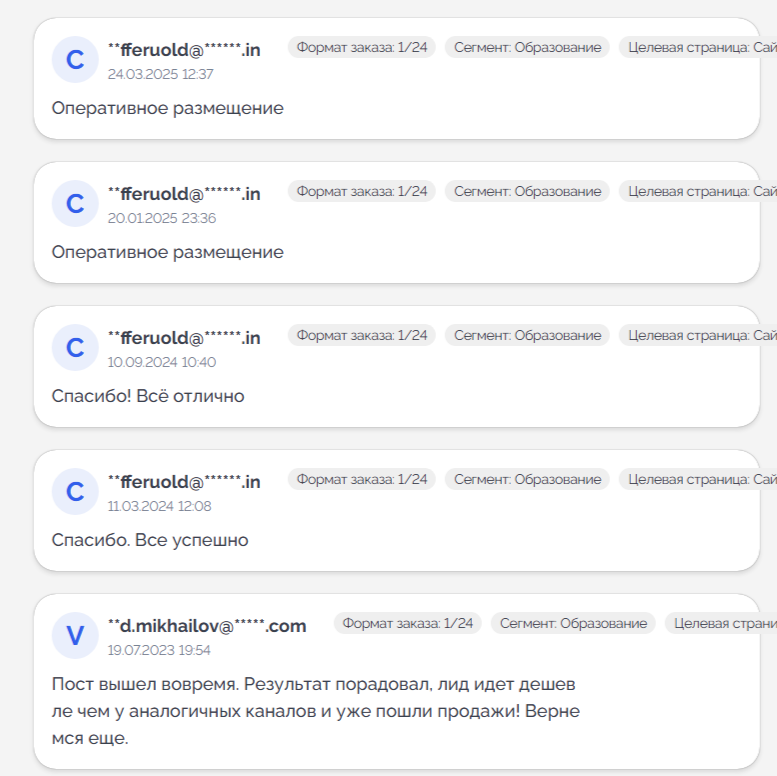Click the "C" avatar on 10.09.2024 review
777x776 pixels.
coord(75,348)
